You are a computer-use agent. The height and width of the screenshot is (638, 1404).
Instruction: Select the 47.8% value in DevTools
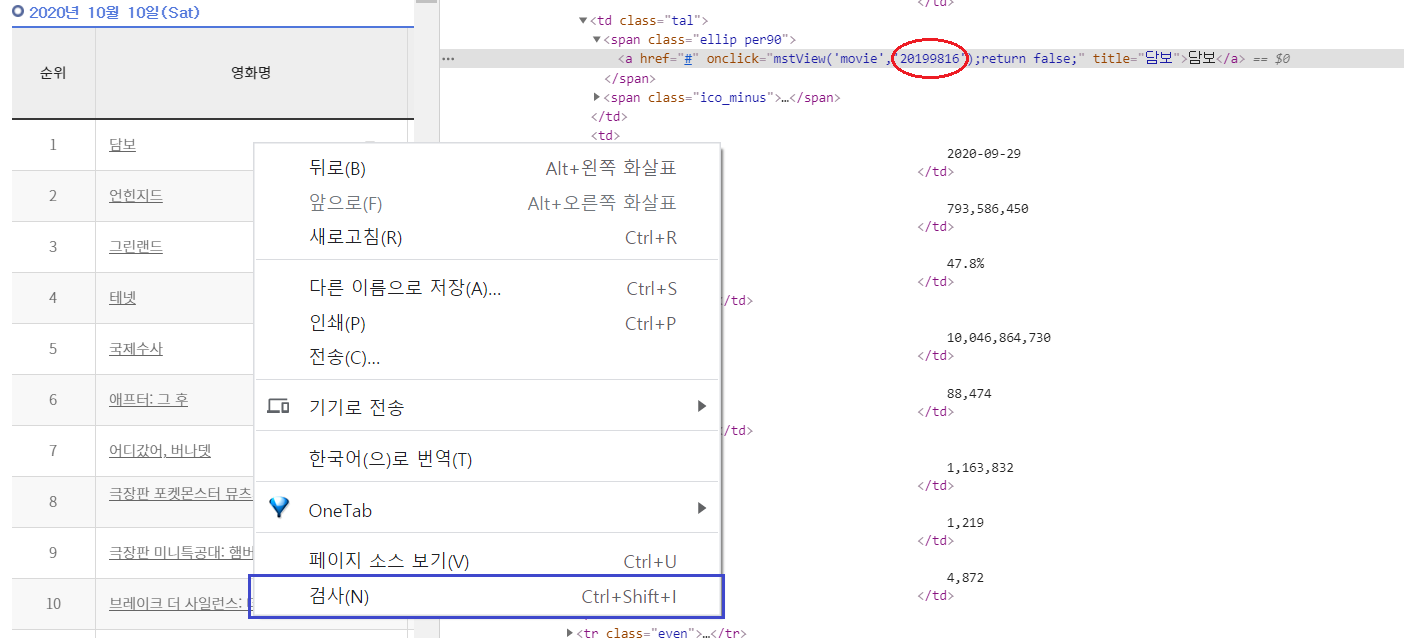point(965,264)
